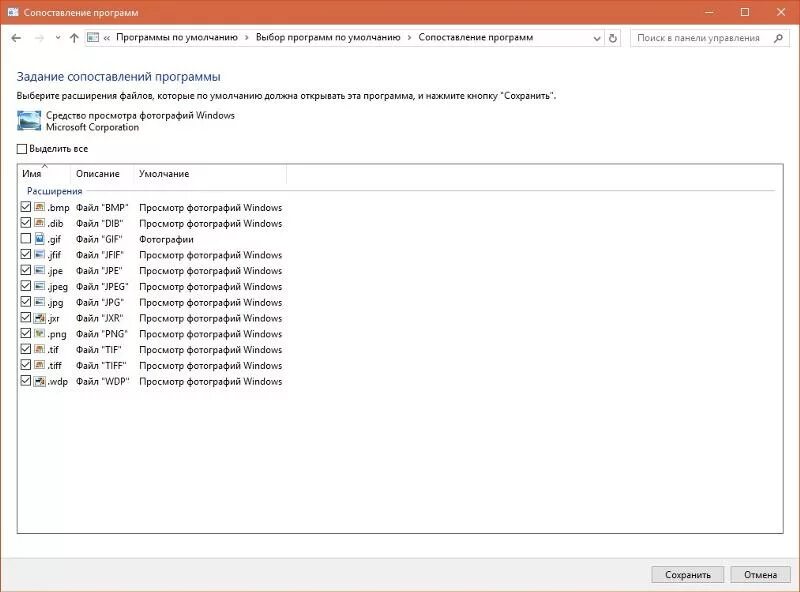Click the .jpg file type icon

[x=40, y=302]
